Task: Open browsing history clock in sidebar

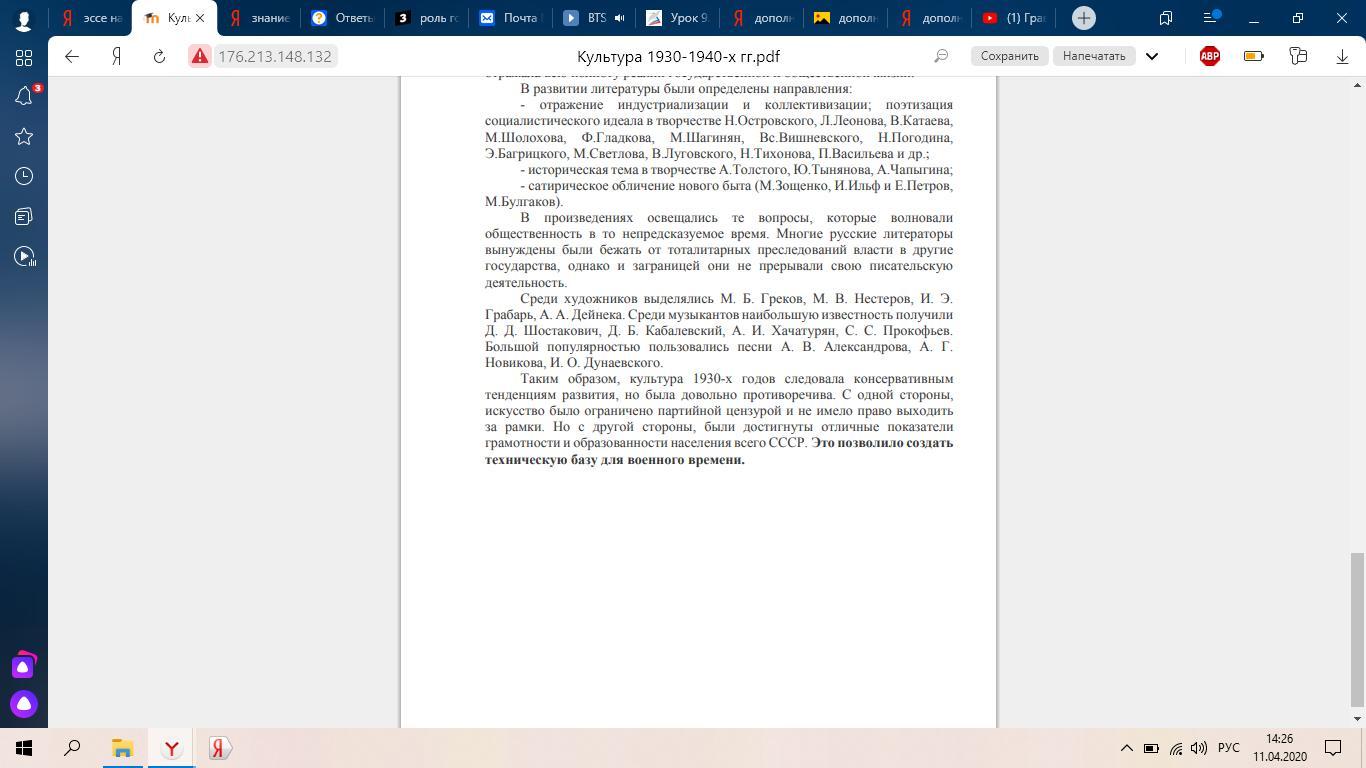Action: (24, 176)
